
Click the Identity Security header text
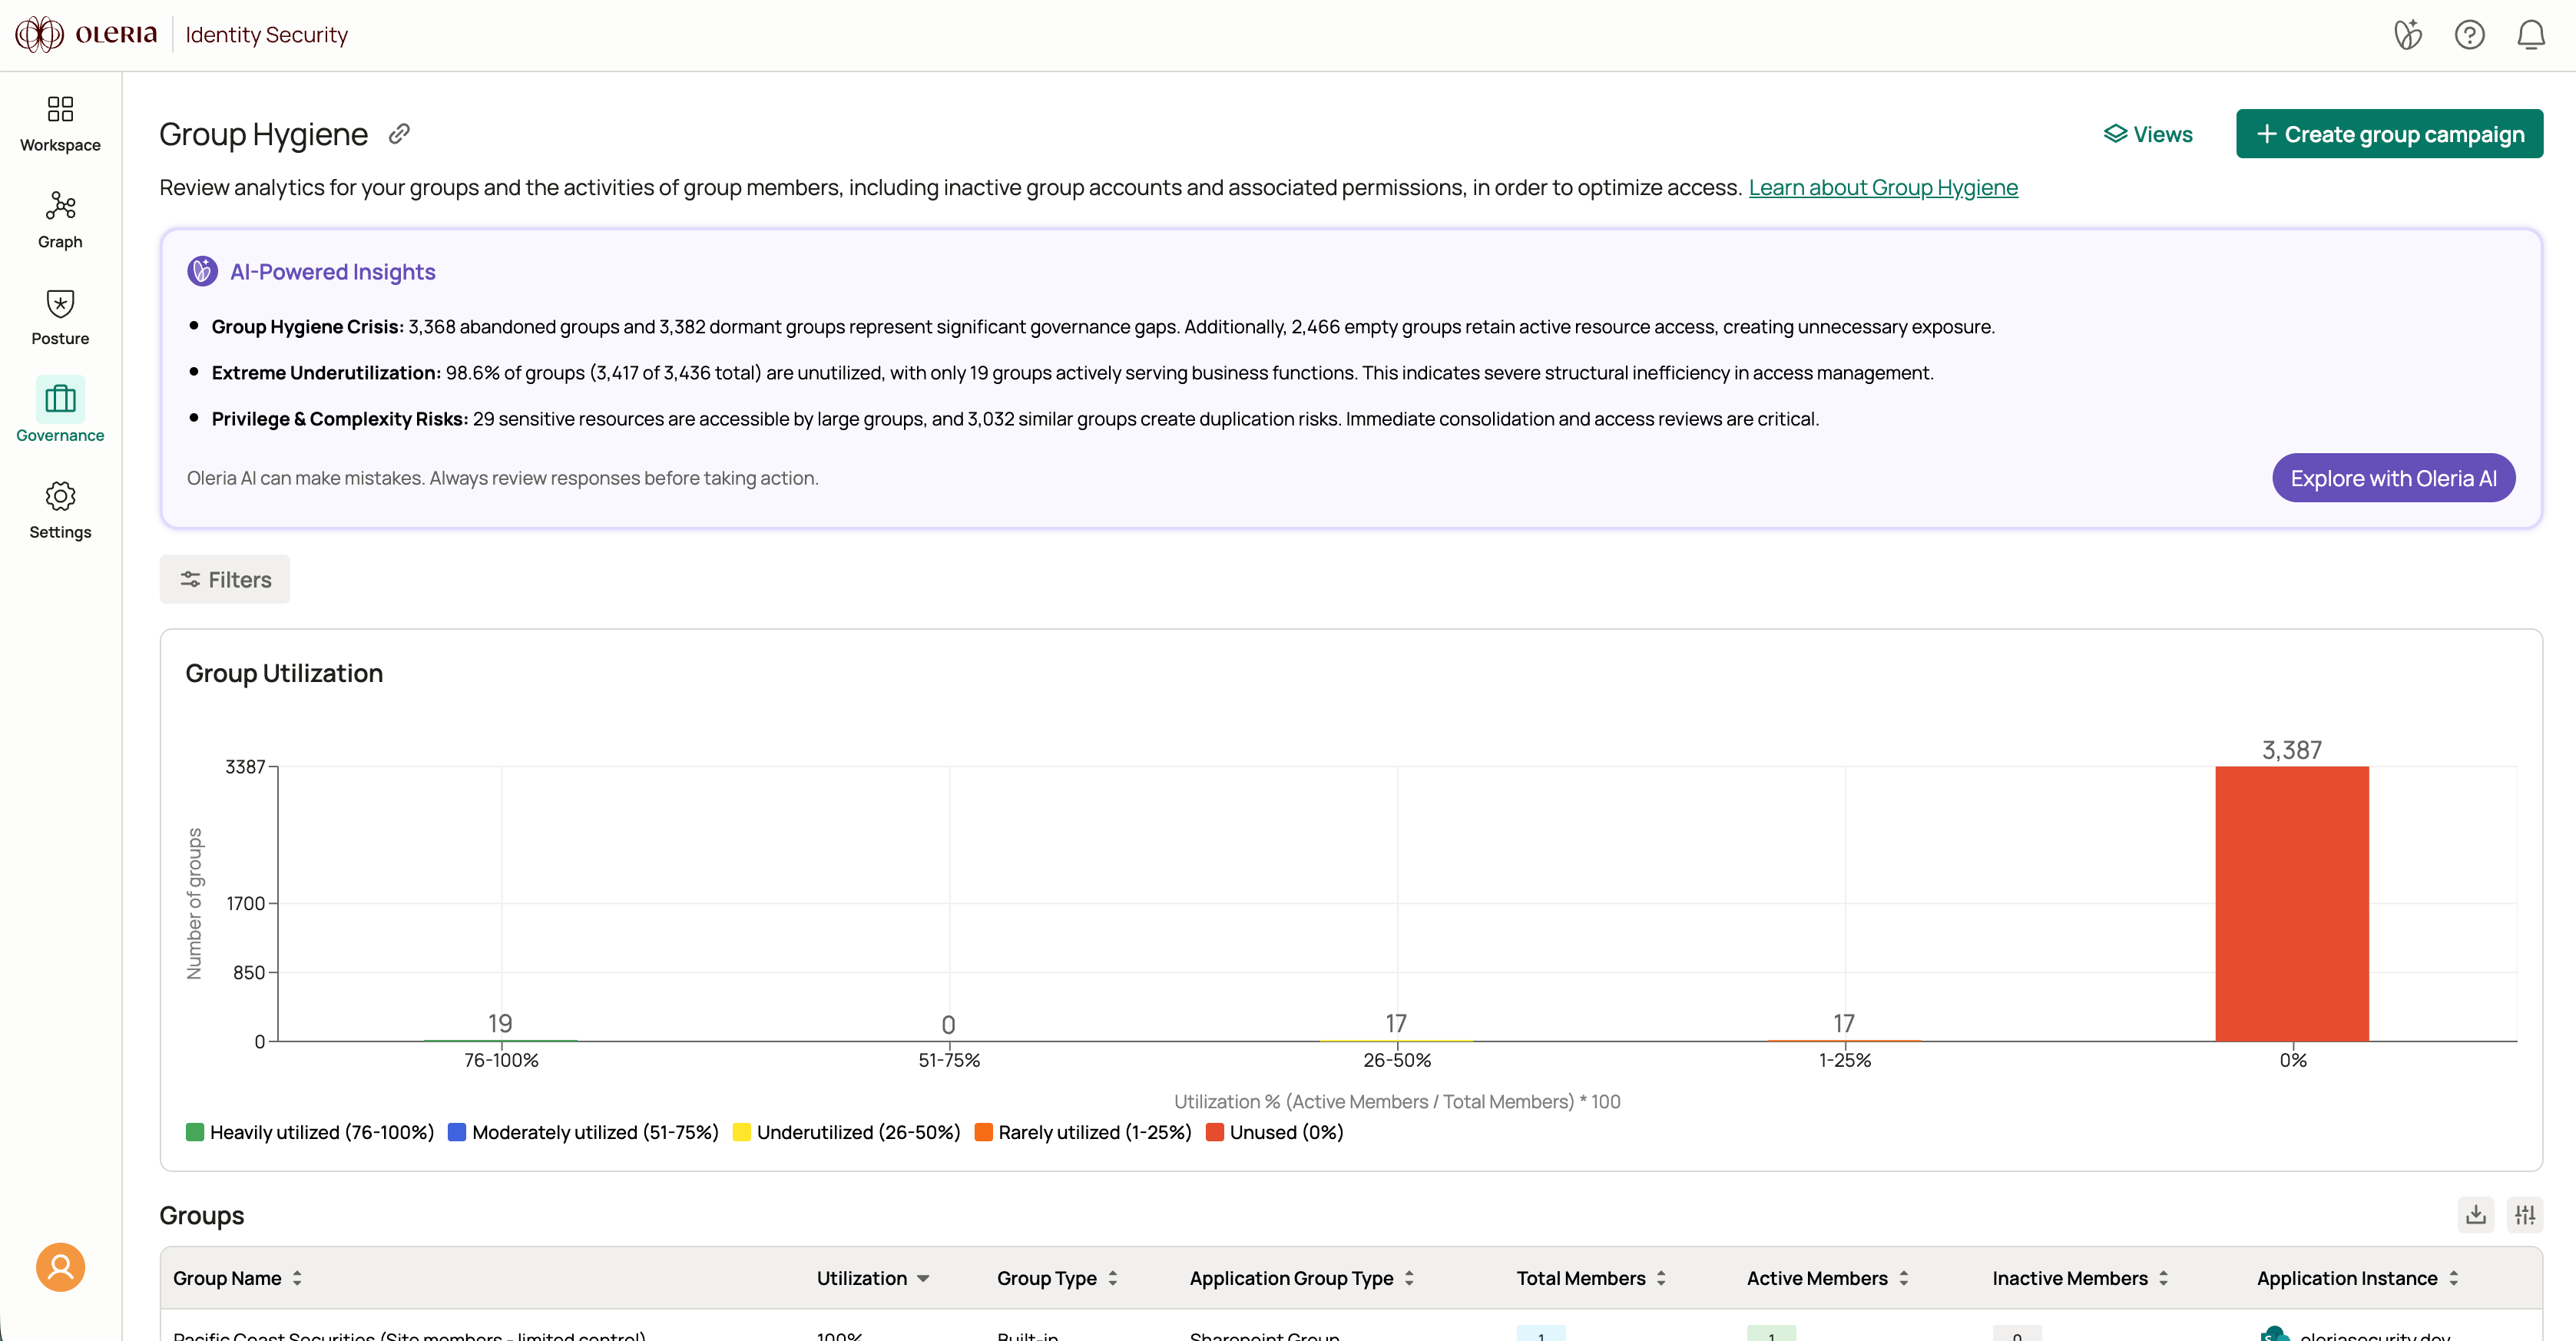click(266, 35)
